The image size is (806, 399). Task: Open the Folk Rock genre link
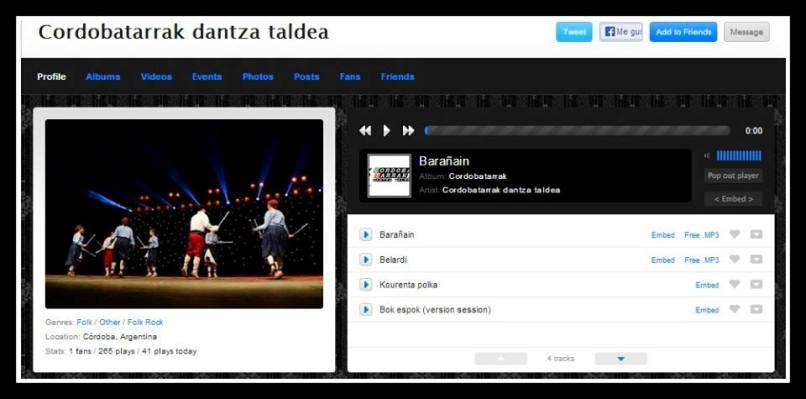pos(145,322)
